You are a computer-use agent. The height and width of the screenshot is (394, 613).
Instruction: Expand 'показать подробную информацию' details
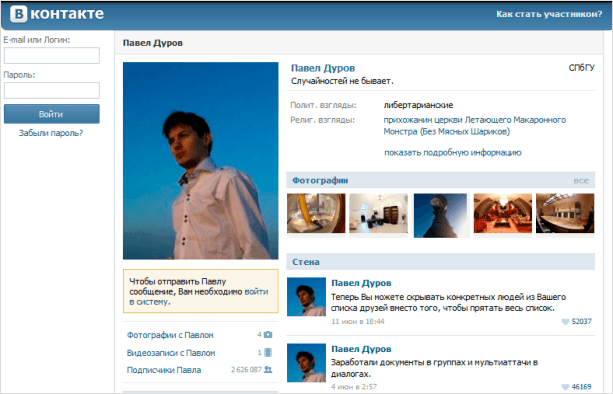tap(453, 152)
